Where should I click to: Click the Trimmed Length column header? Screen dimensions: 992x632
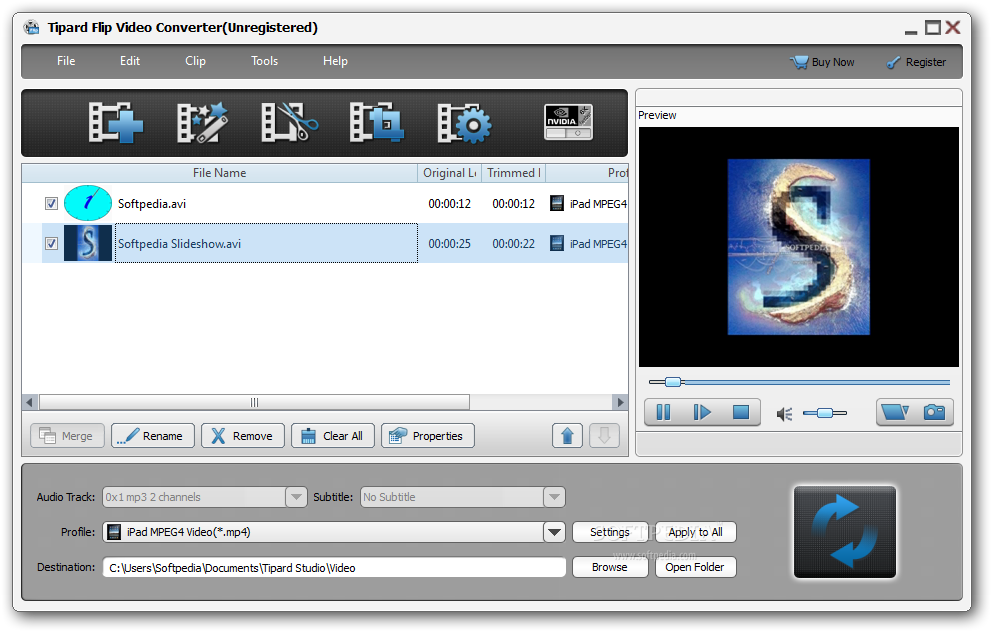[513, 173]
